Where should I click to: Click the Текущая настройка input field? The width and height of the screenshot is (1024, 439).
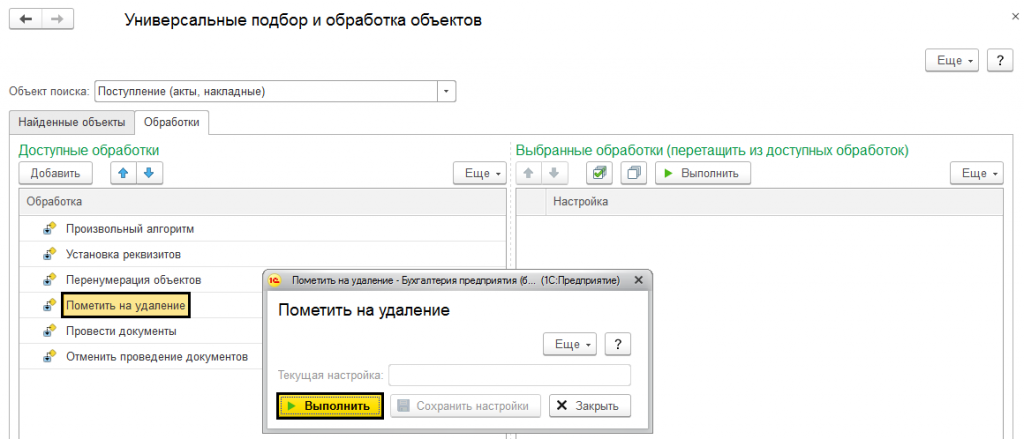pyautogui.click(x=509, y=375)
